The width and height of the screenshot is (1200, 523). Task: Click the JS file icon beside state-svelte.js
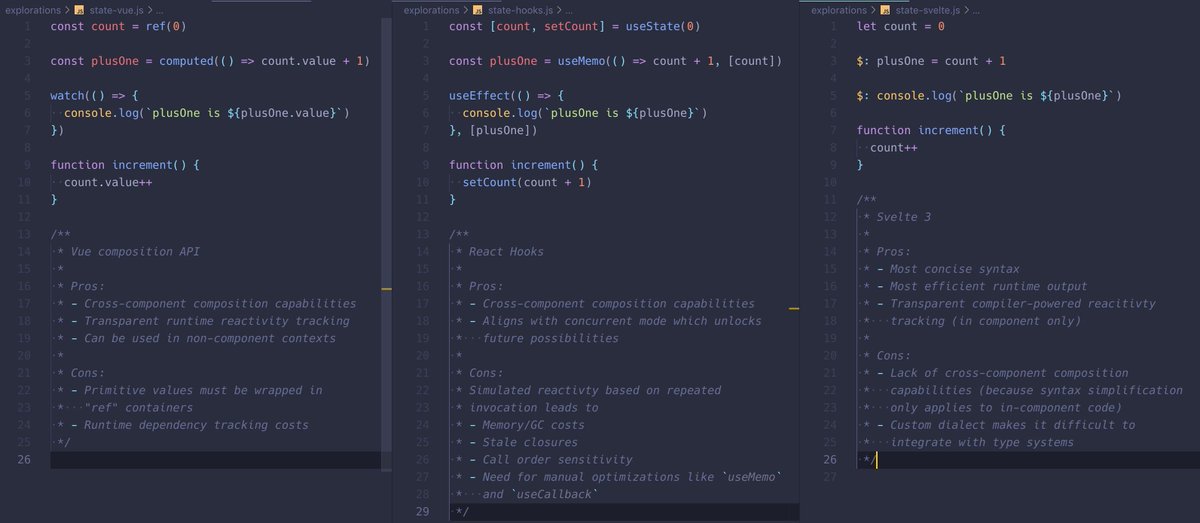(x=886, y=10)
